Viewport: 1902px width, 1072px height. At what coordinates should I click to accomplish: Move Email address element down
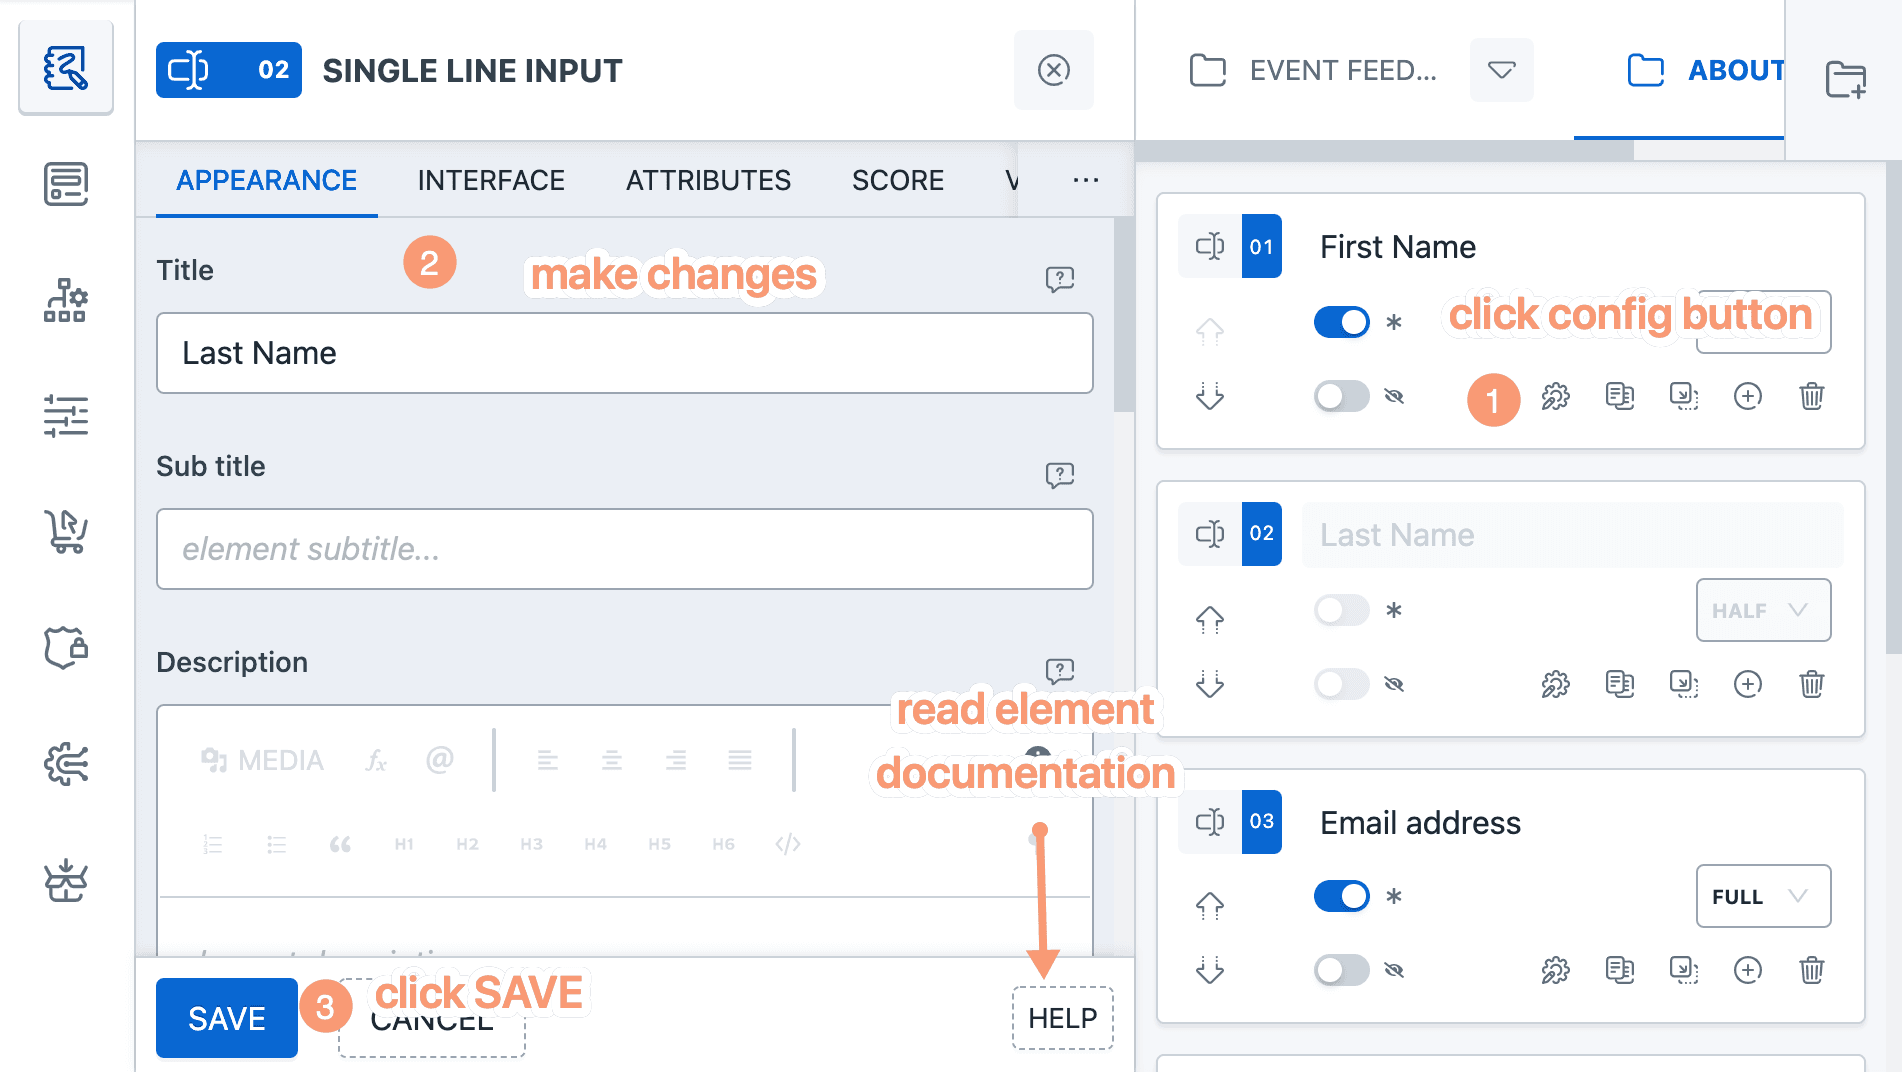click(1210, 970)
